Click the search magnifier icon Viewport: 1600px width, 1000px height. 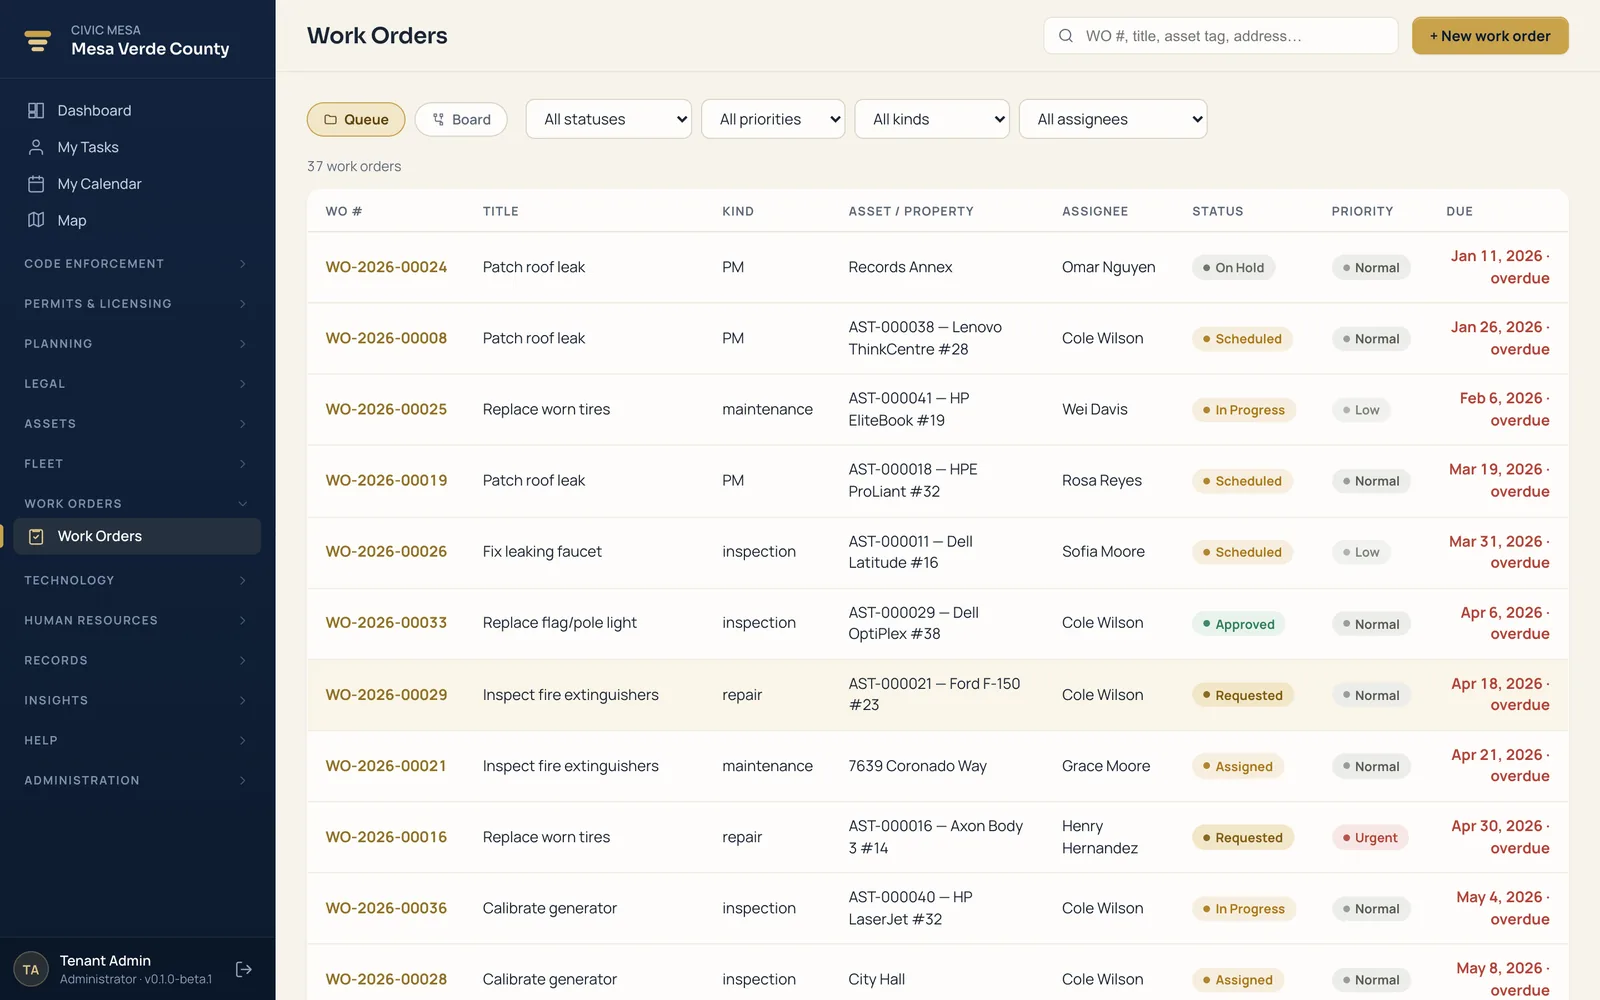(x=1066, y=36)
